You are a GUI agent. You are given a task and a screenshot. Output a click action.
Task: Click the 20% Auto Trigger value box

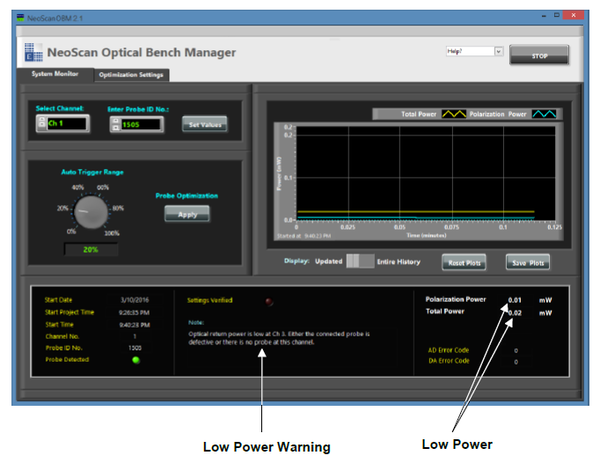click(x=91, y=250)
